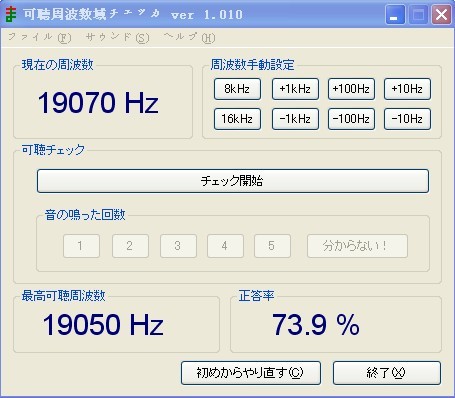Increase frequency with +1kHz button

click(x=295, y=89)
